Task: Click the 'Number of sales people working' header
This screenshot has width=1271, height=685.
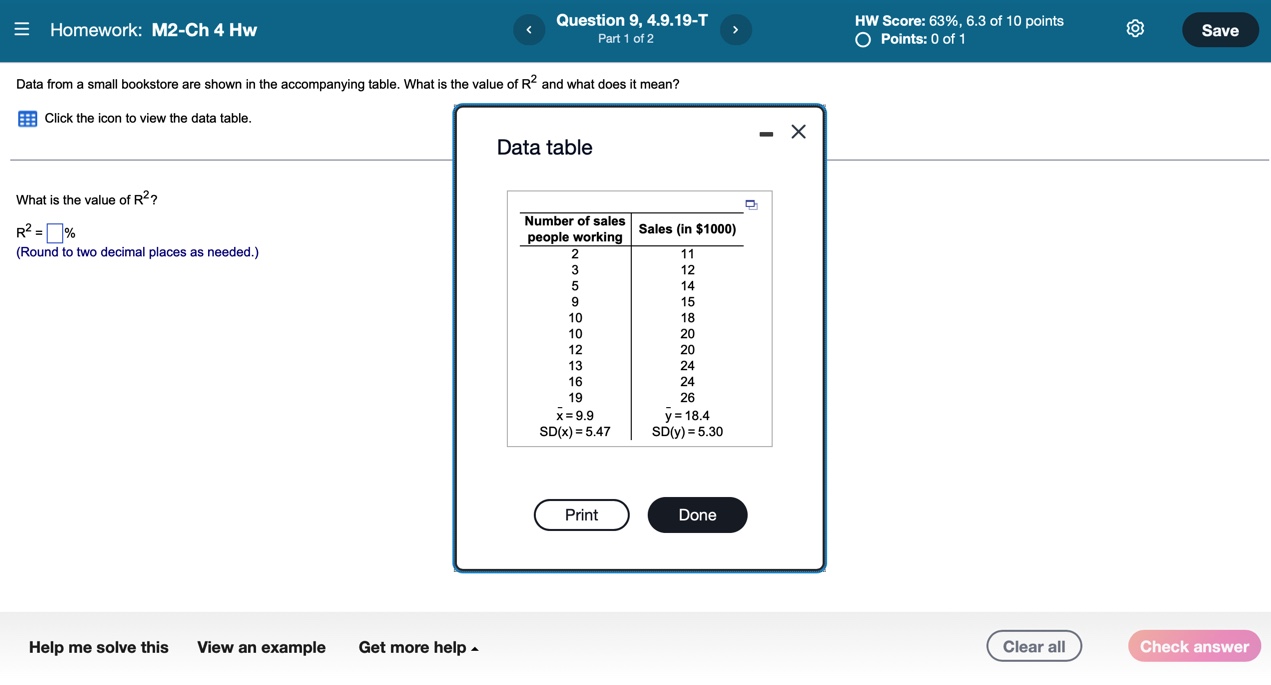Action: (x=575, y=229)
